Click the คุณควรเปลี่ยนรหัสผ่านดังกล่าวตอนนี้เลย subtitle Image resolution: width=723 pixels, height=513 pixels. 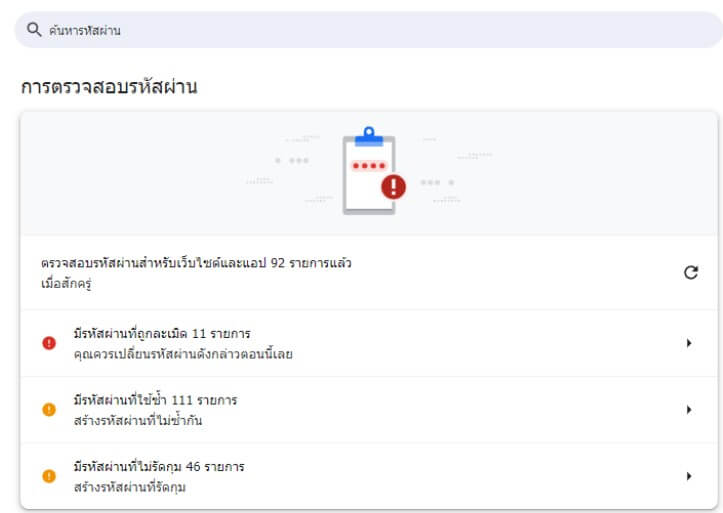(183, 354)
